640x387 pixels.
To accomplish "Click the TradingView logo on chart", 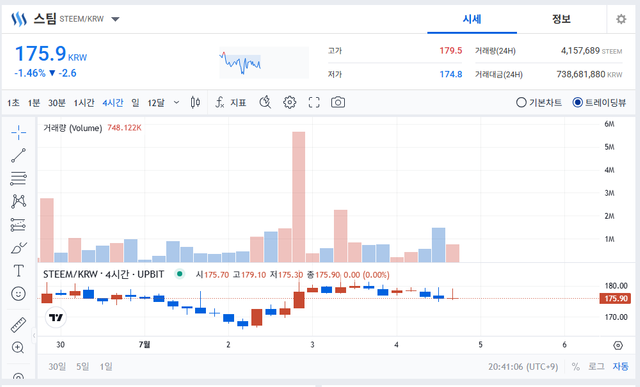I will [56, 317].
